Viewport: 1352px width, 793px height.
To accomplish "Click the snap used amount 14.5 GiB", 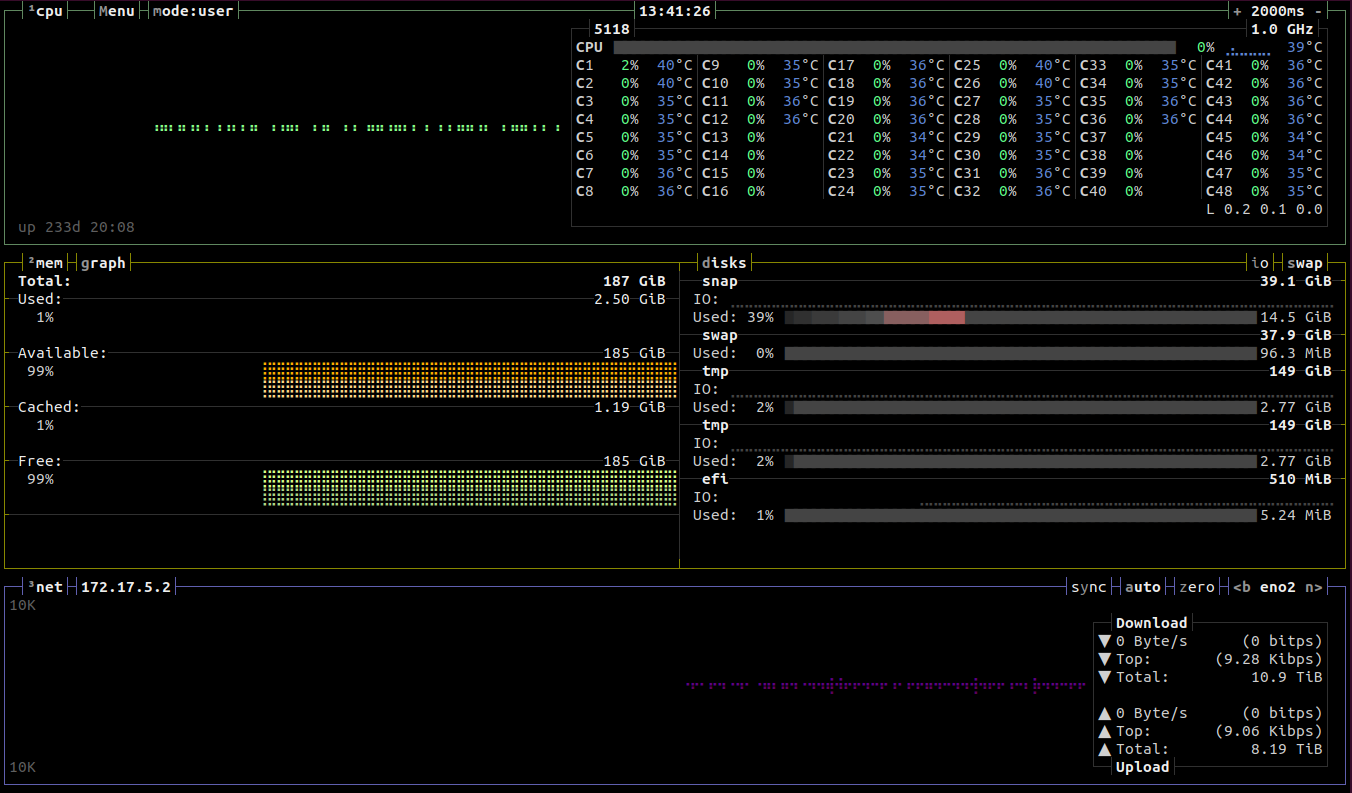I will point(1296,317).
